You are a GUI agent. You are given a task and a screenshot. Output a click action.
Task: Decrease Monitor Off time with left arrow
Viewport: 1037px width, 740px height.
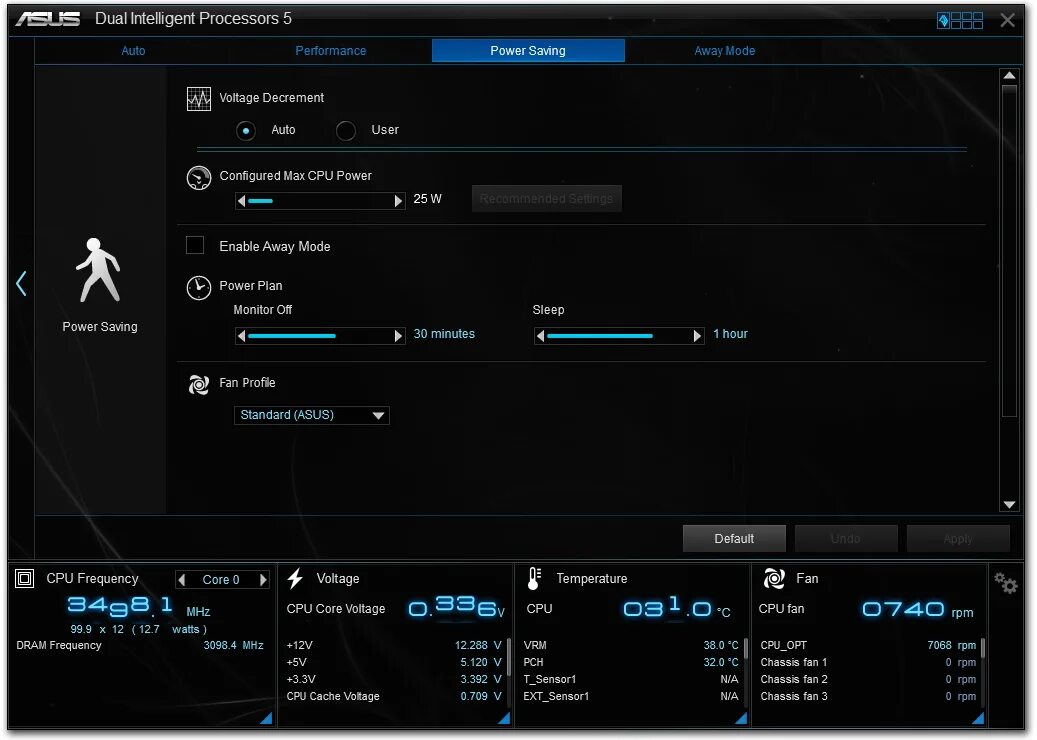[241, 336]
